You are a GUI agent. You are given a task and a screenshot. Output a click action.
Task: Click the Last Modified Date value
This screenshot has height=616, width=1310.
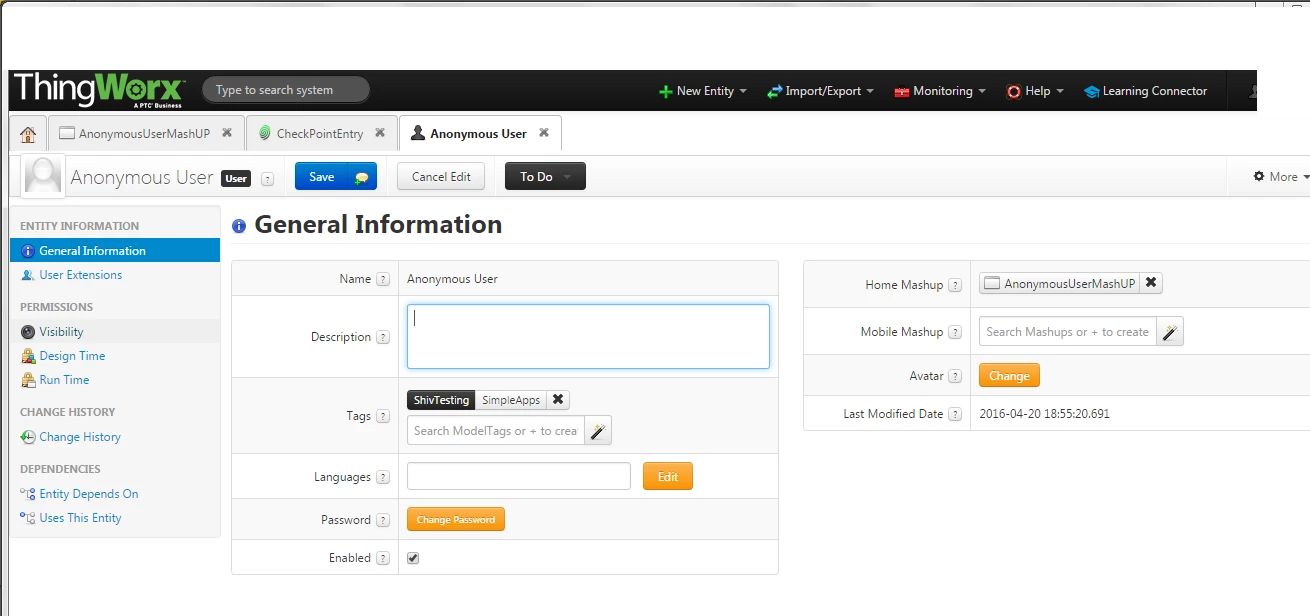coord(1044,414)
